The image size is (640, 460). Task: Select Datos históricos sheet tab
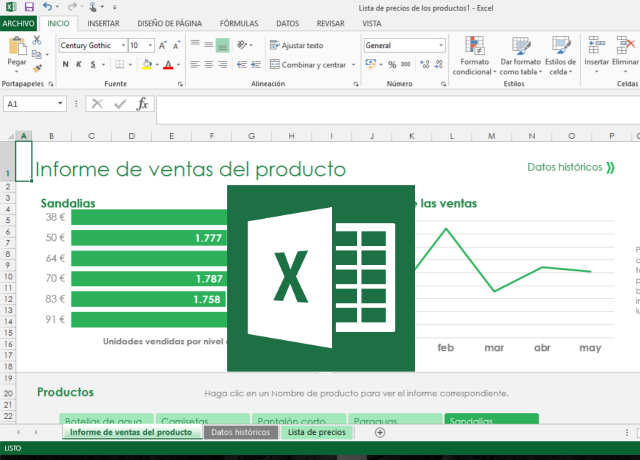pyautogui.click(x=240, y=432)
